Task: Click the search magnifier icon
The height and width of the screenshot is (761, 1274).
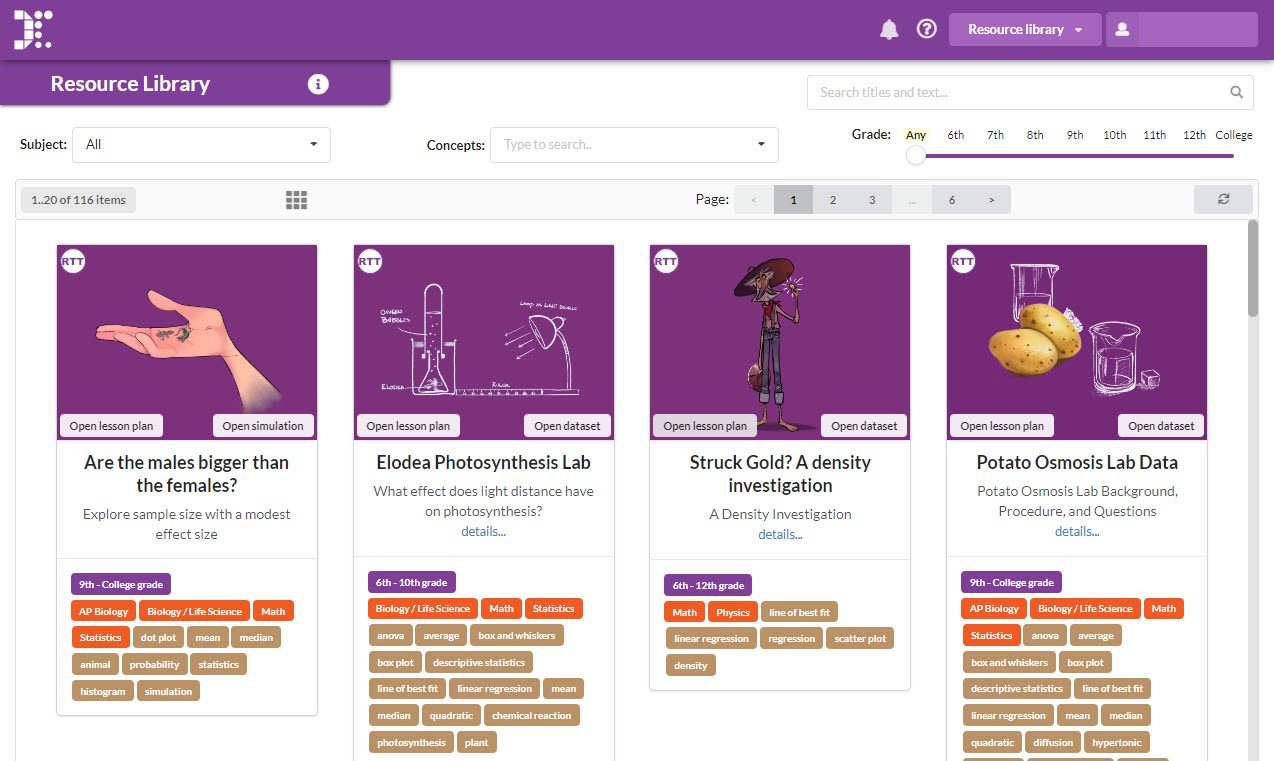Action: 1236,91
